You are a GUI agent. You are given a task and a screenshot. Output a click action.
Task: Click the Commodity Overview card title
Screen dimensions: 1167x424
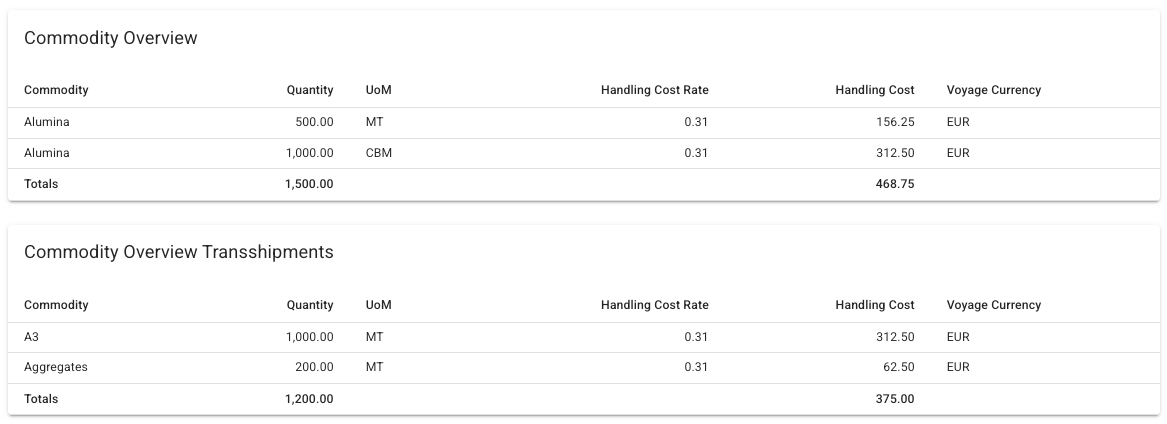111,38
